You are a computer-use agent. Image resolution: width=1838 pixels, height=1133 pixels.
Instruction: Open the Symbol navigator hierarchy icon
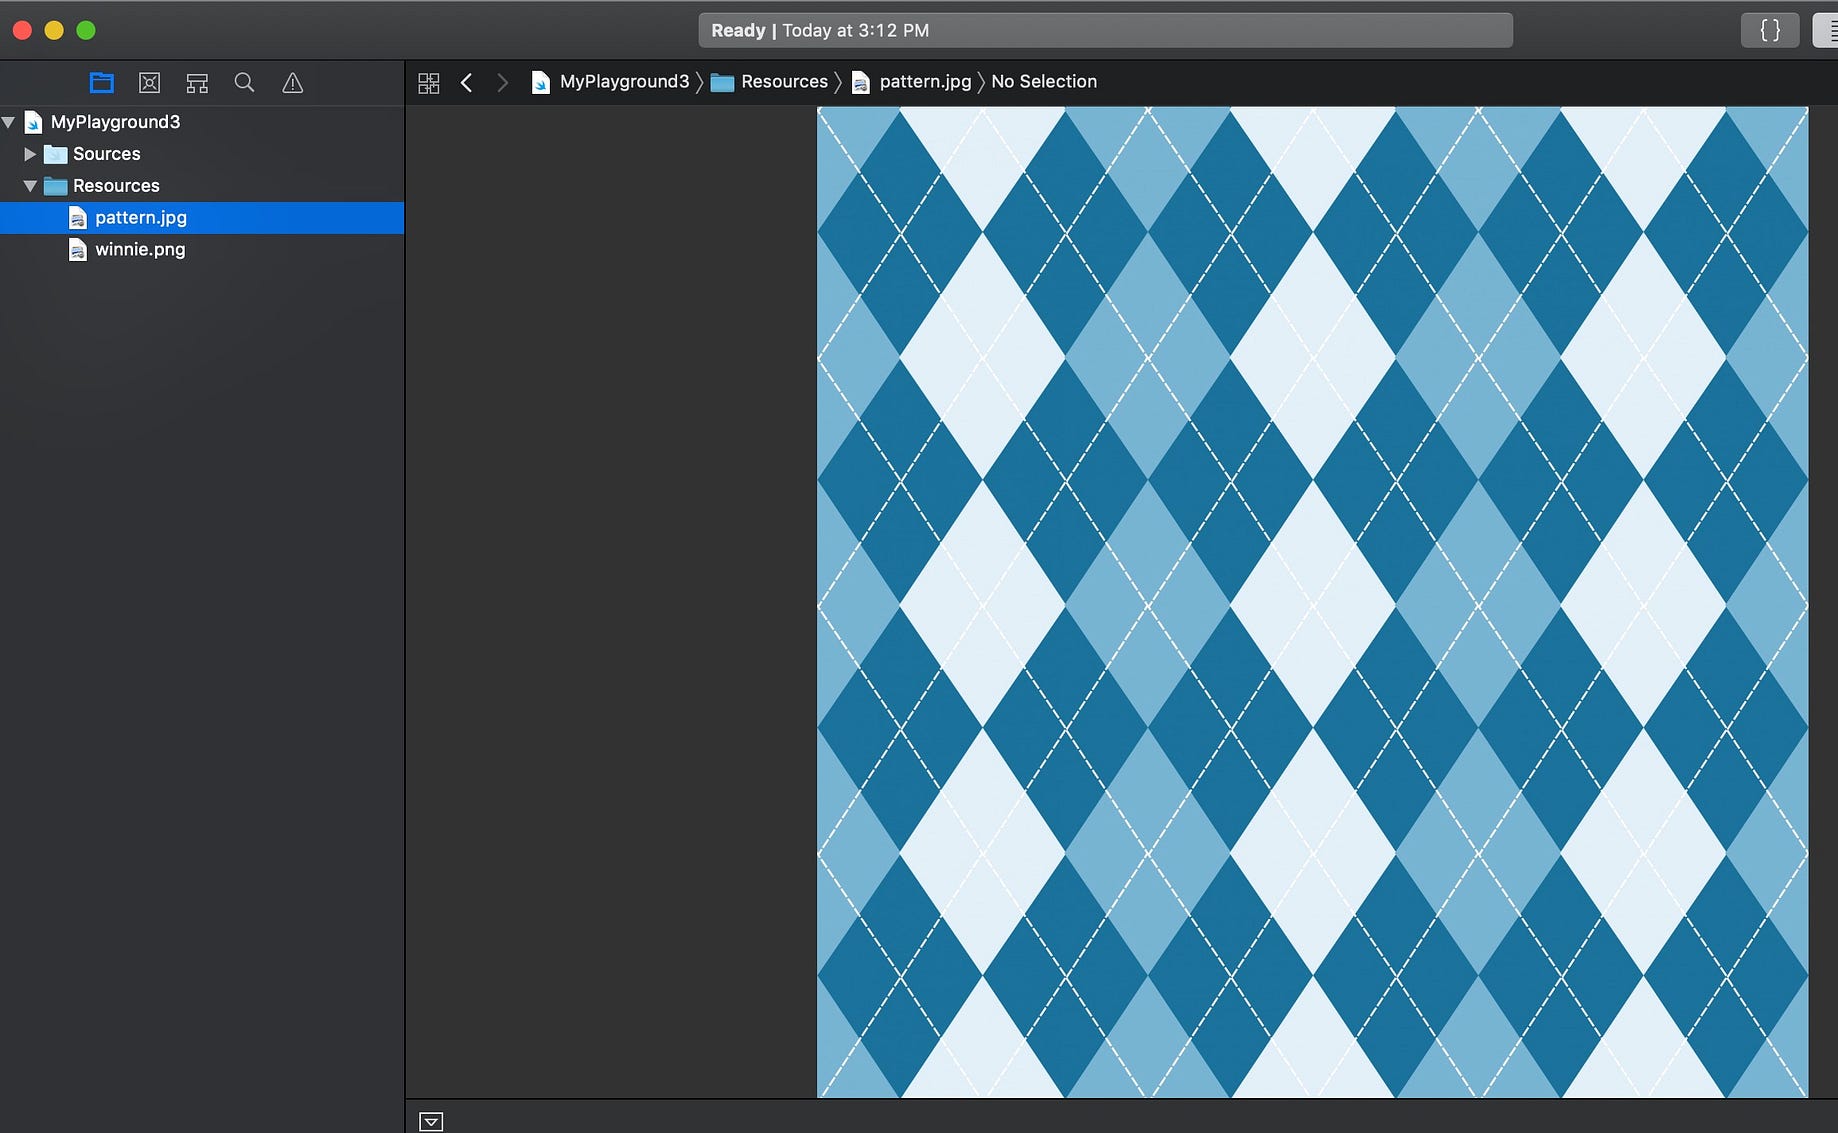click(x=197, y=83)
